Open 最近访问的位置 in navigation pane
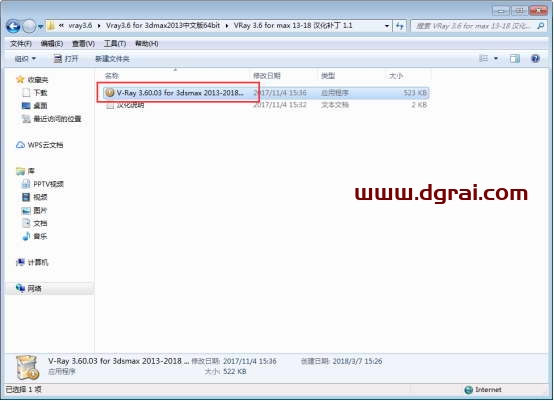 click(x=57, y=119)
